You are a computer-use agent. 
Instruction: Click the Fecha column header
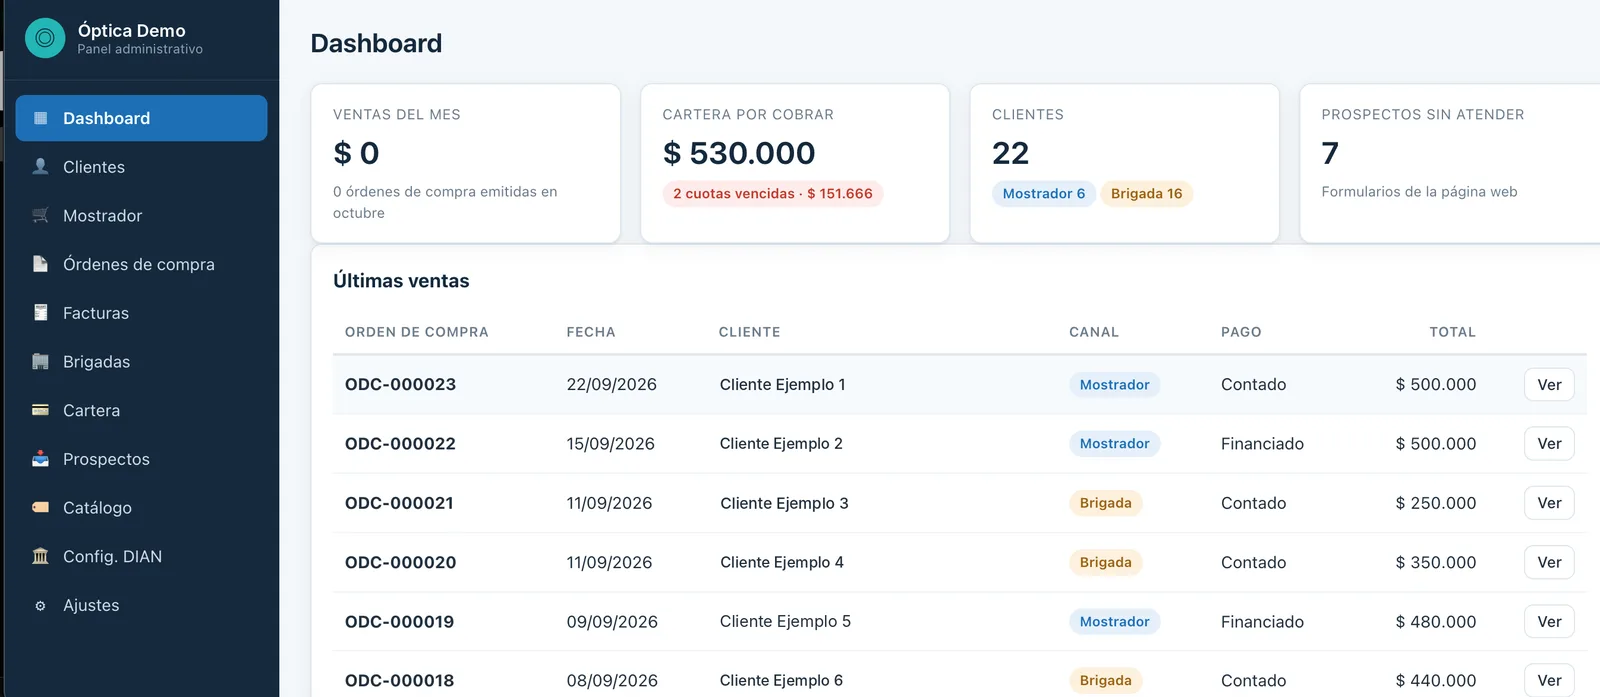[591, 332]
